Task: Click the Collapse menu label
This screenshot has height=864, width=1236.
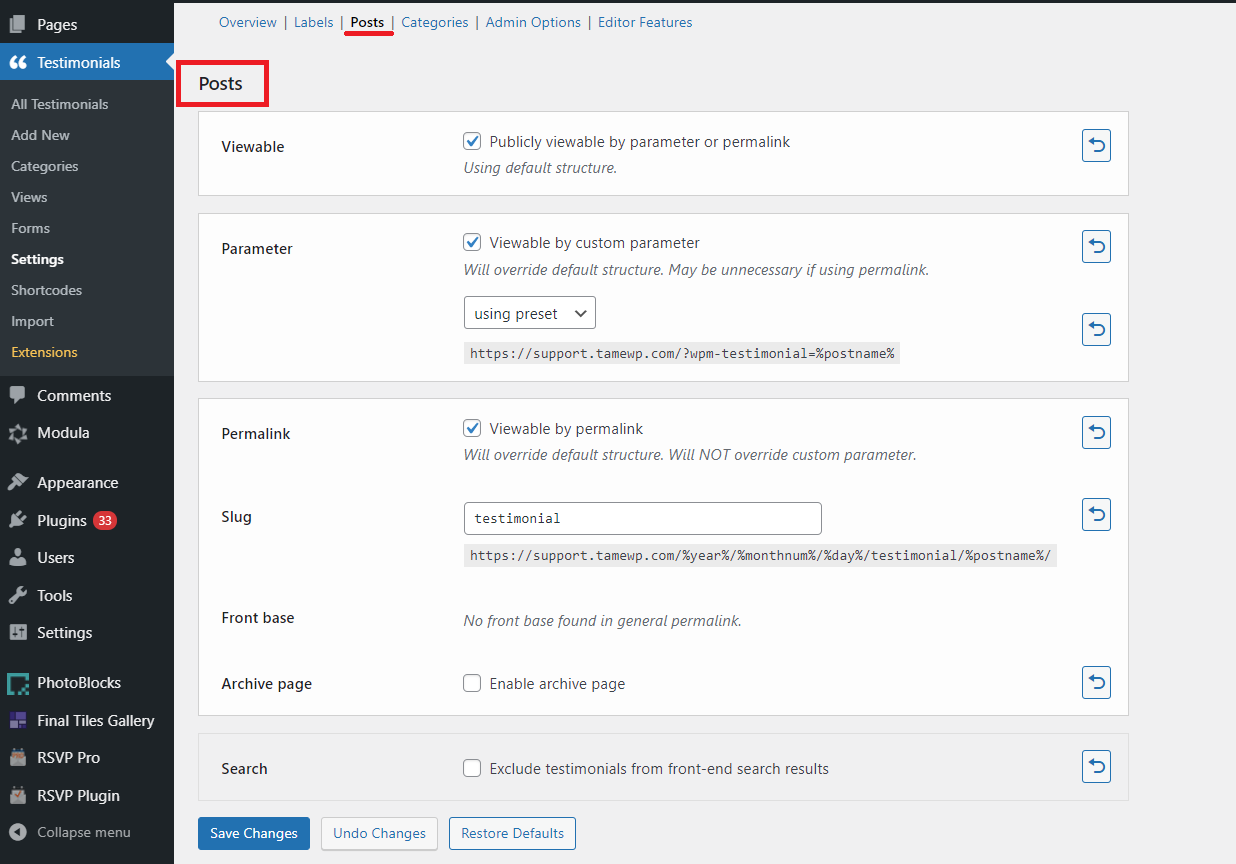Action: tap(84, 832)
